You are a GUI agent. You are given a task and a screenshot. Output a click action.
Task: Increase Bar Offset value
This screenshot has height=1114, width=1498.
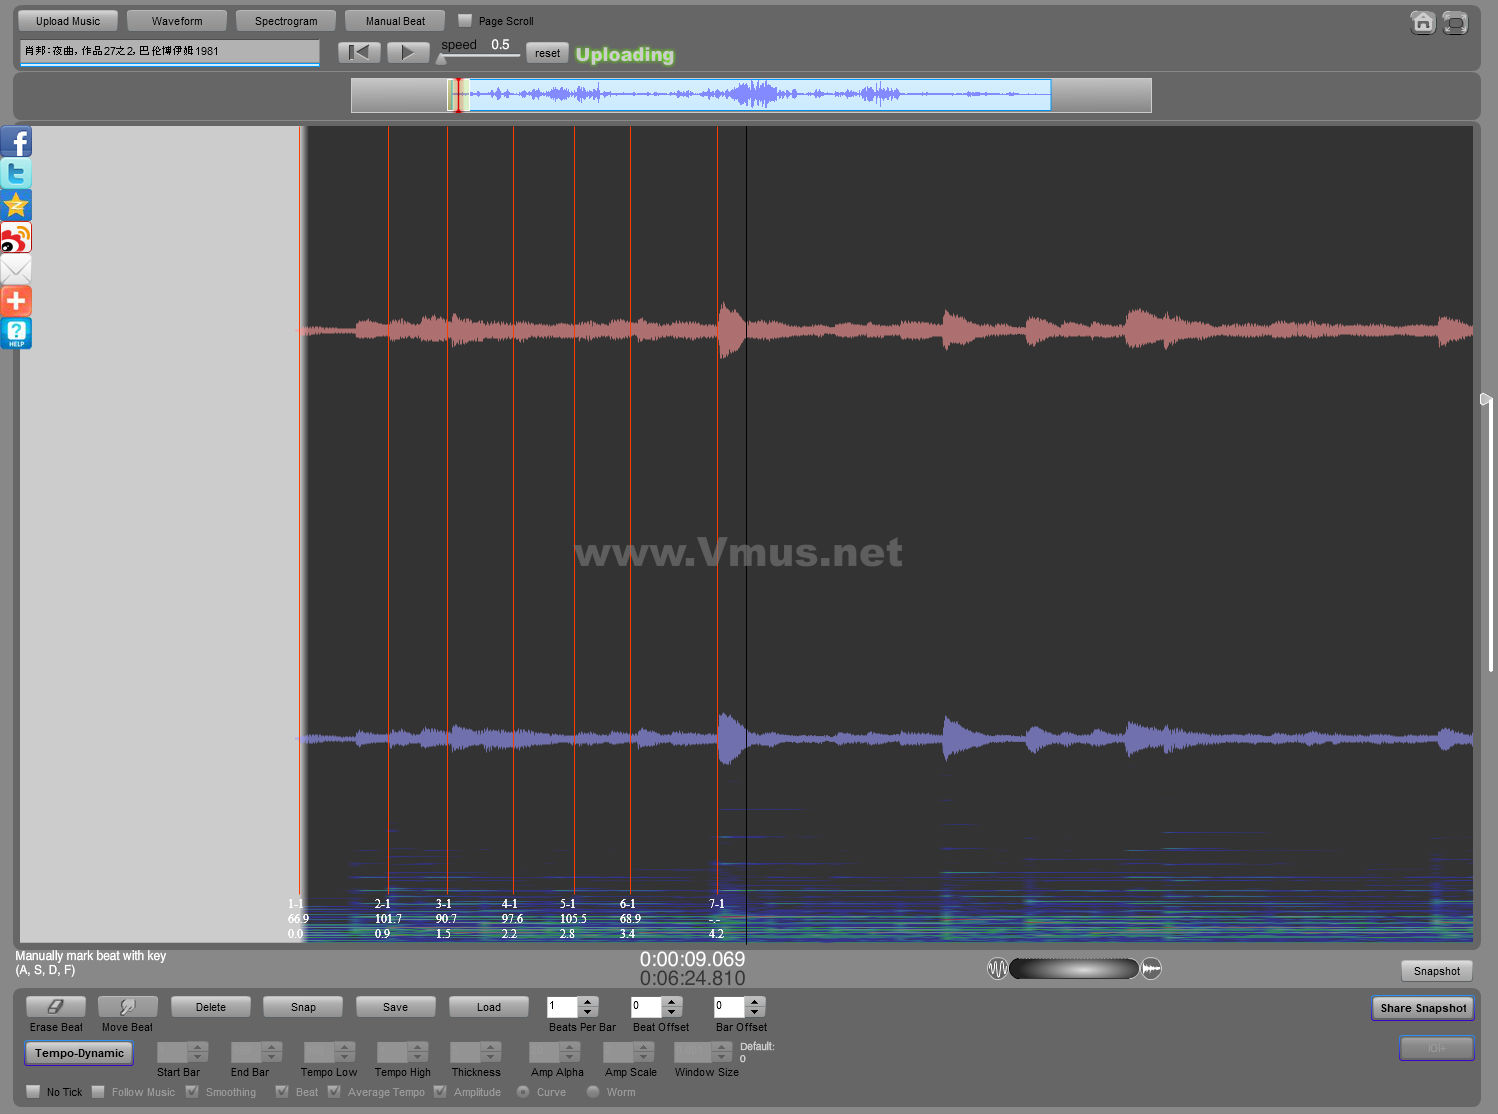(755, 1002)
